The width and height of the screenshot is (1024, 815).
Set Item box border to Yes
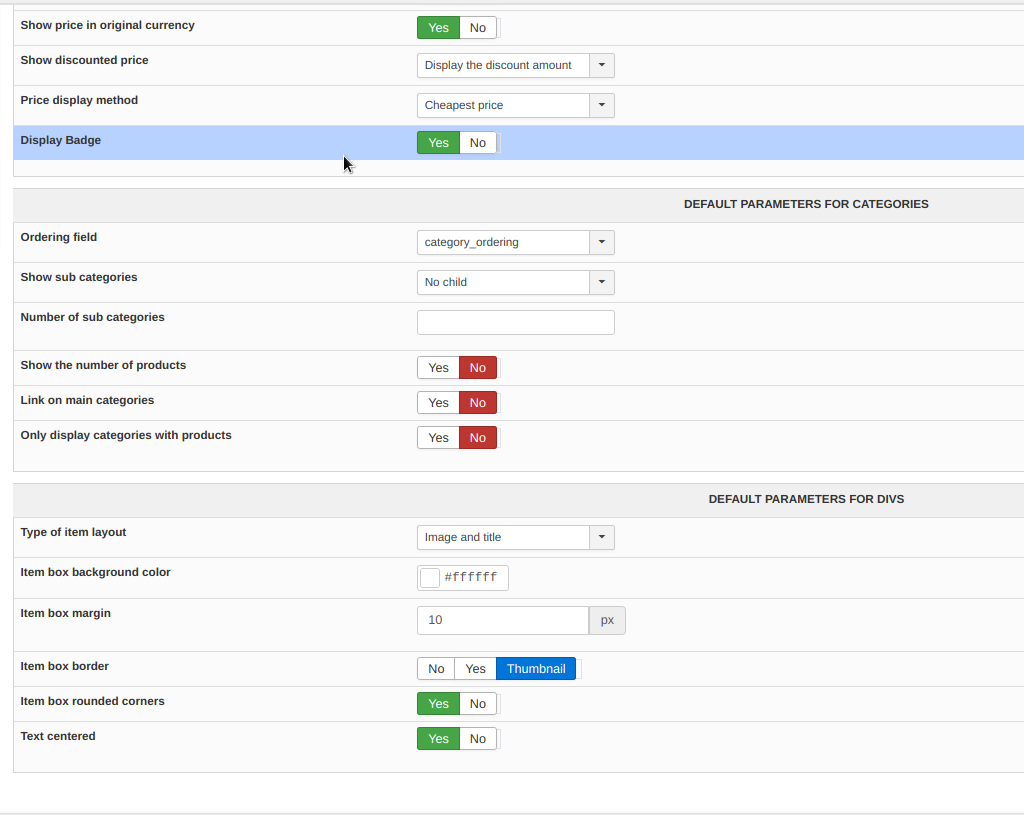475,669
